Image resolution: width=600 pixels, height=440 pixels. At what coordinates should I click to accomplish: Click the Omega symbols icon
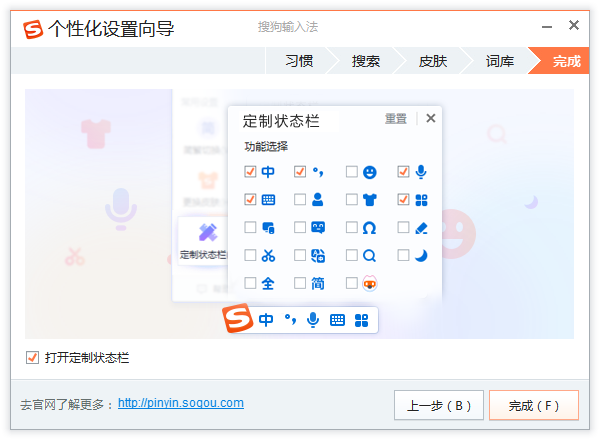369,228
